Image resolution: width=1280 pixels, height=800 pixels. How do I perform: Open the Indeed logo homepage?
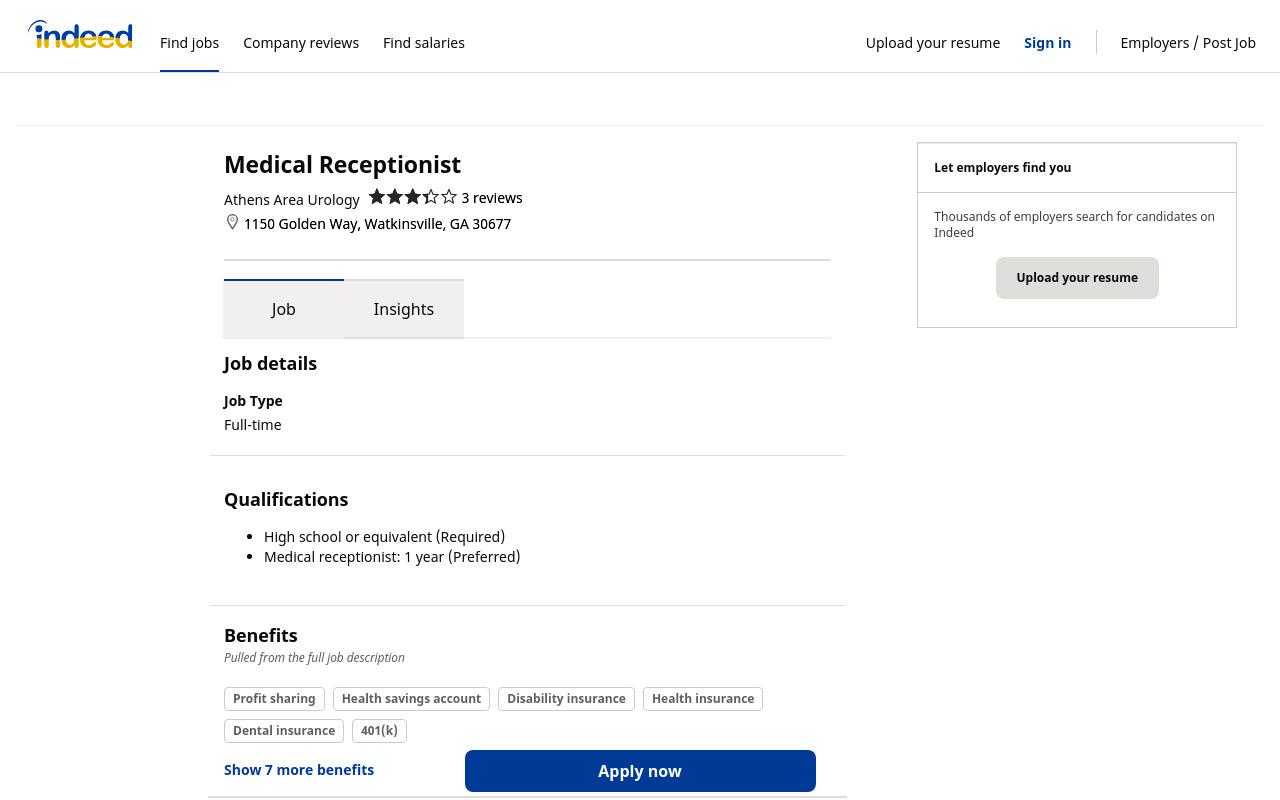(x=80, y=35)
